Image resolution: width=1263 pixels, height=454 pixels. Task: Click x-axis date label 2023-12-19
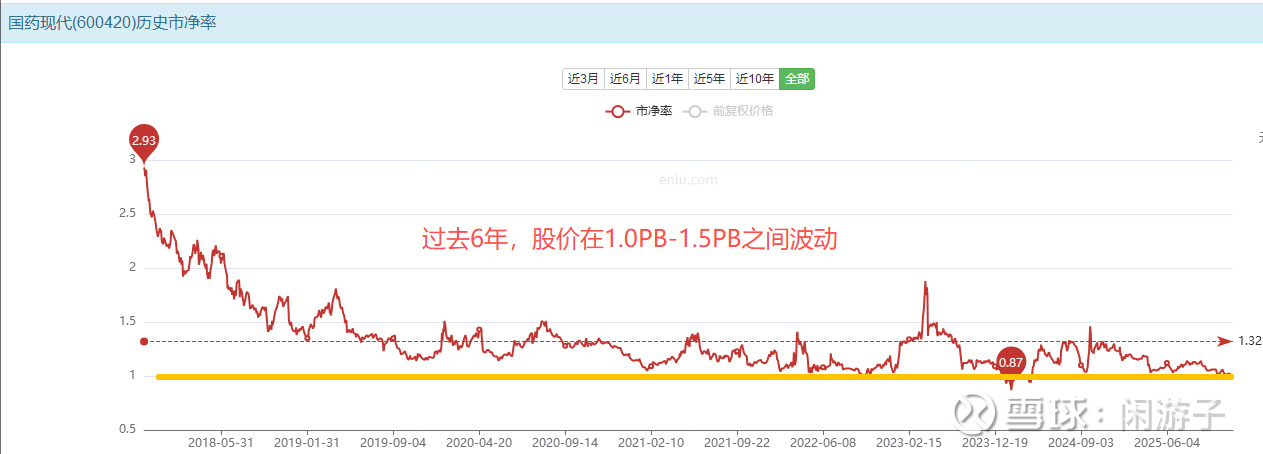coord(995,441)
